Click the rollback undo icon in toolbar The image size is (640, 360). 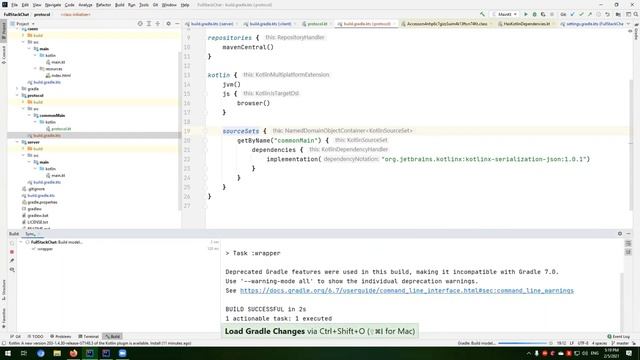coord(608,14)
